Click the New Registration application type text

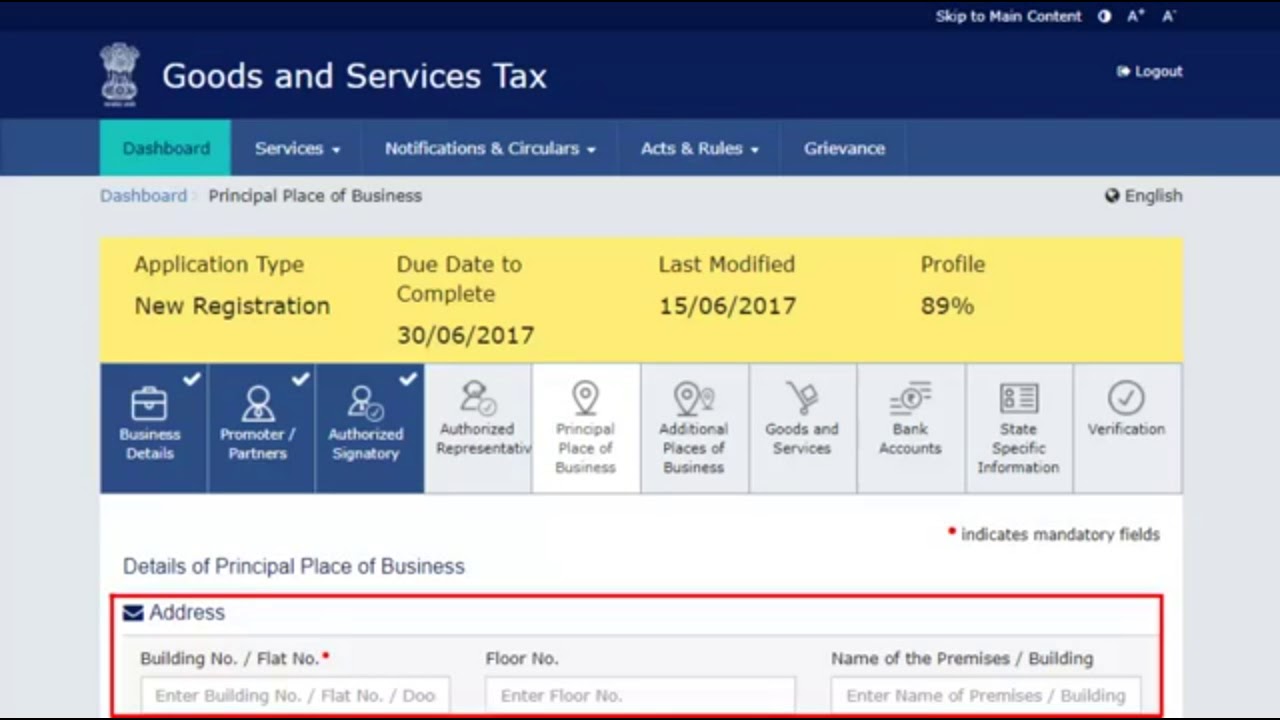tap(232, 306)
